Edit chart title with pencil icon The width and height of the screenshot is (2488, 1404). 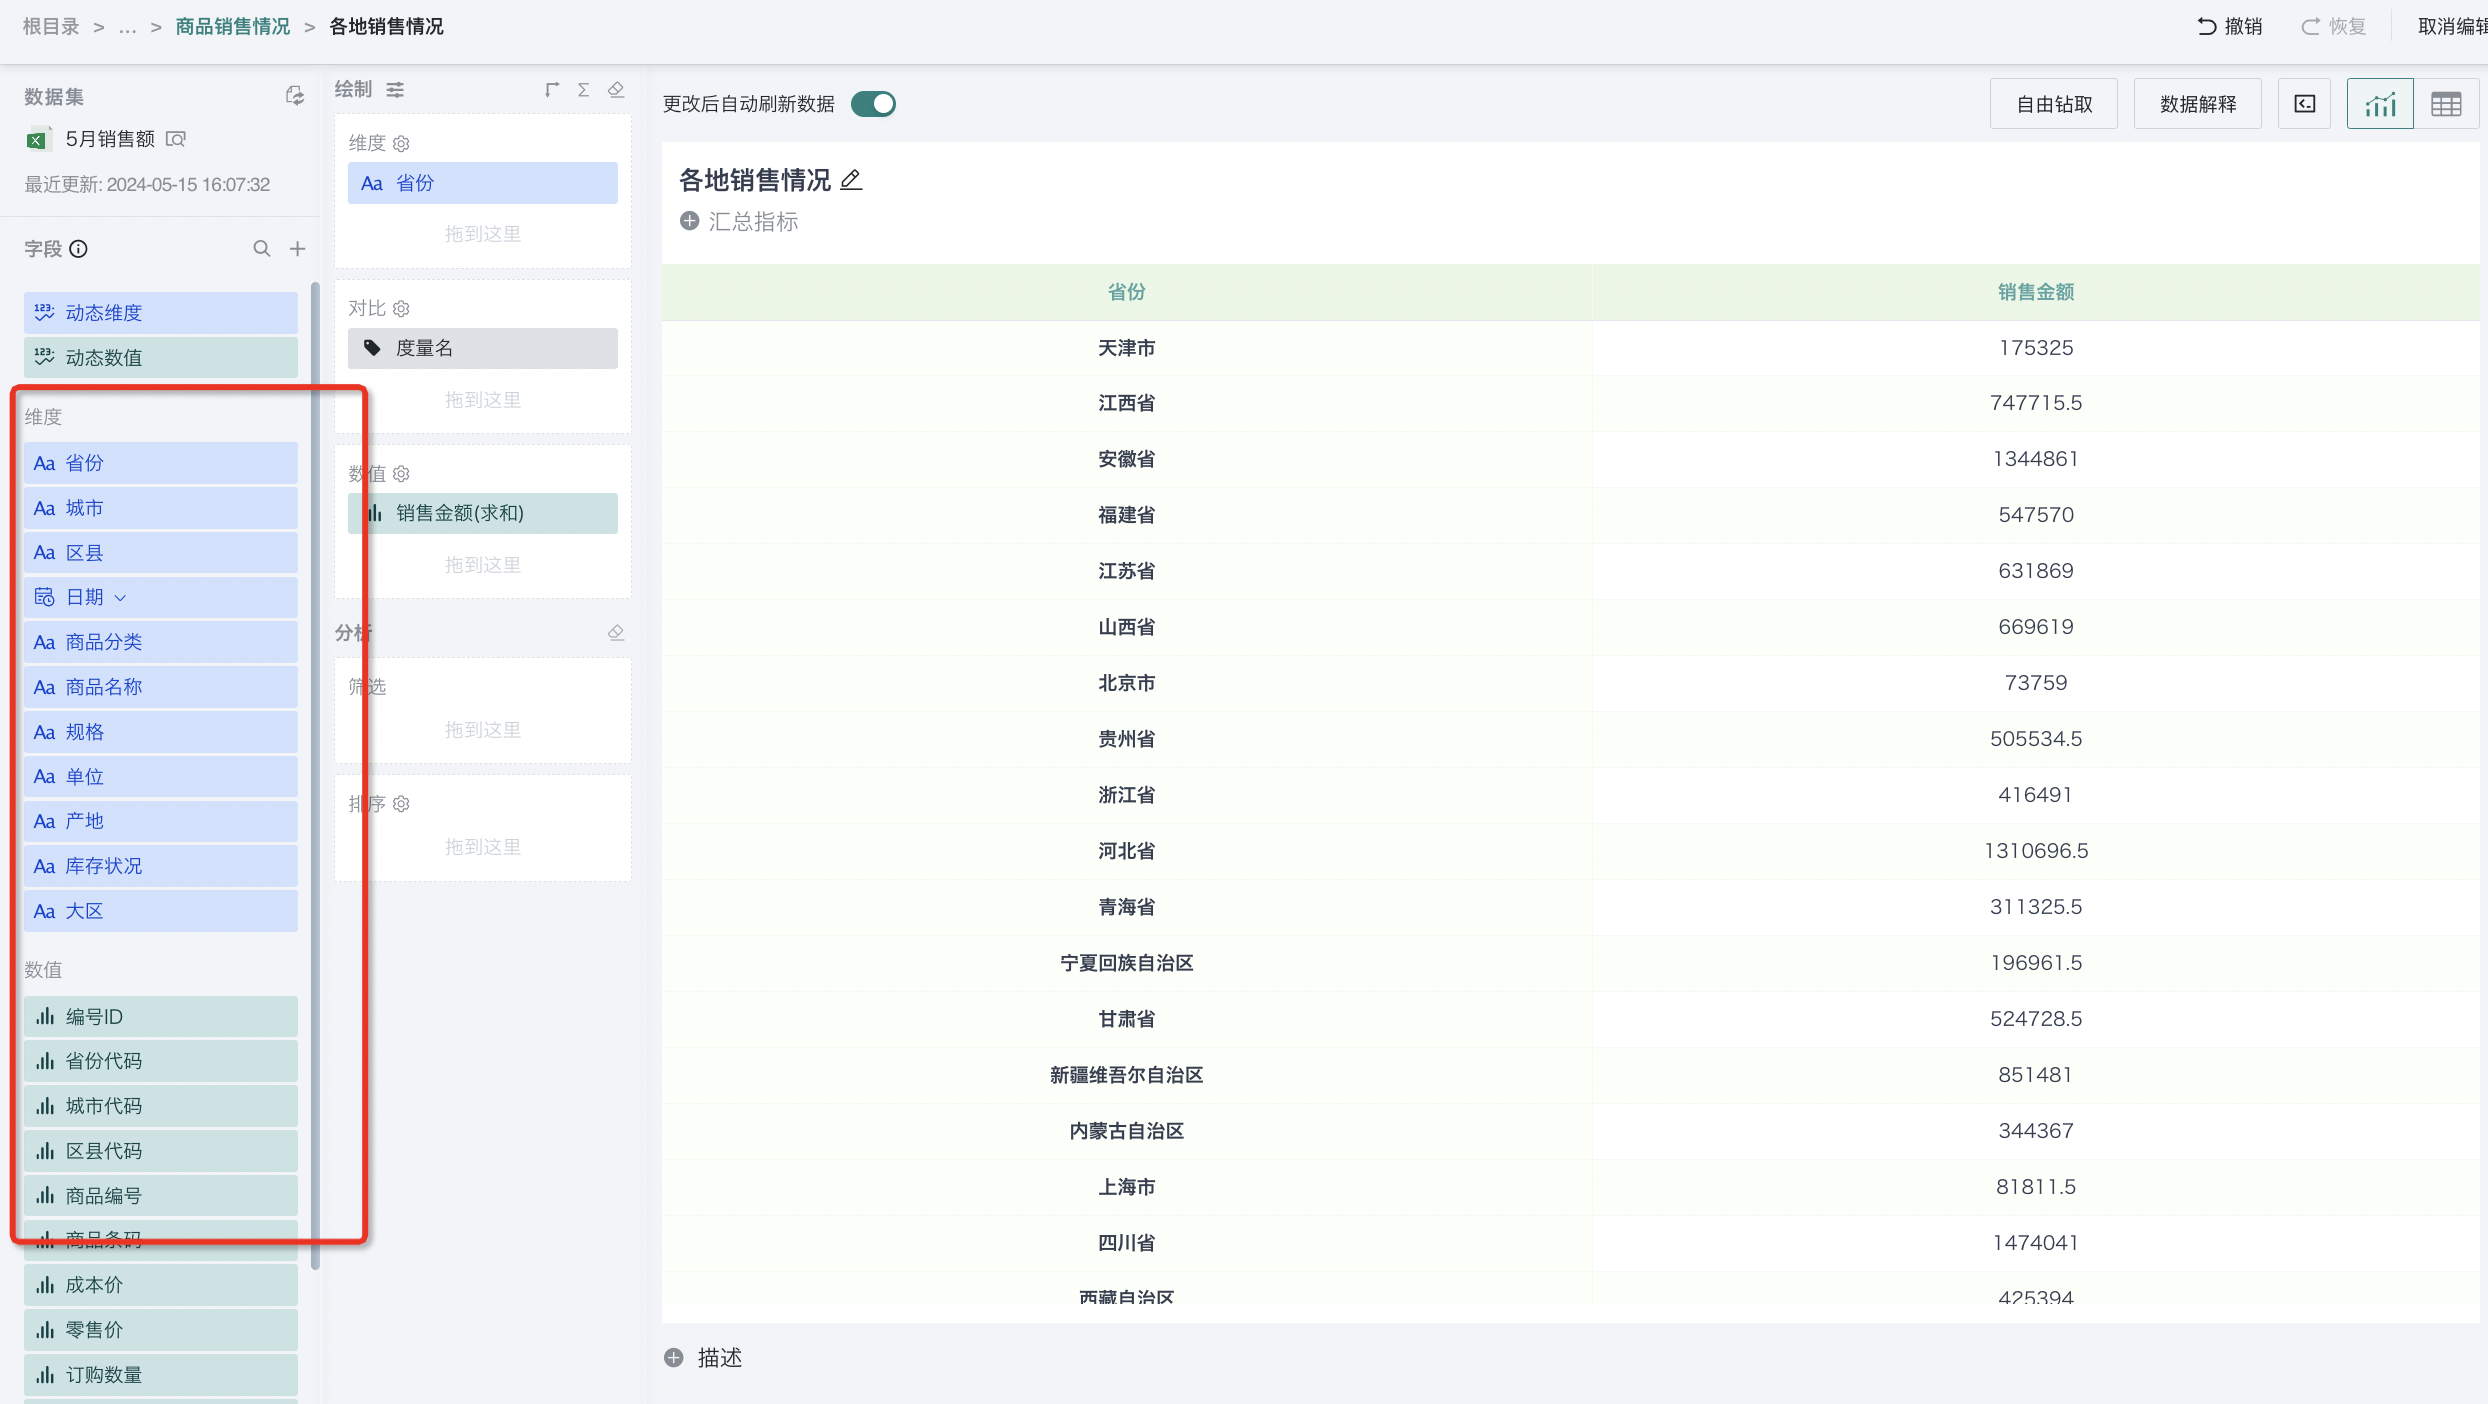(x=851, y=180)
